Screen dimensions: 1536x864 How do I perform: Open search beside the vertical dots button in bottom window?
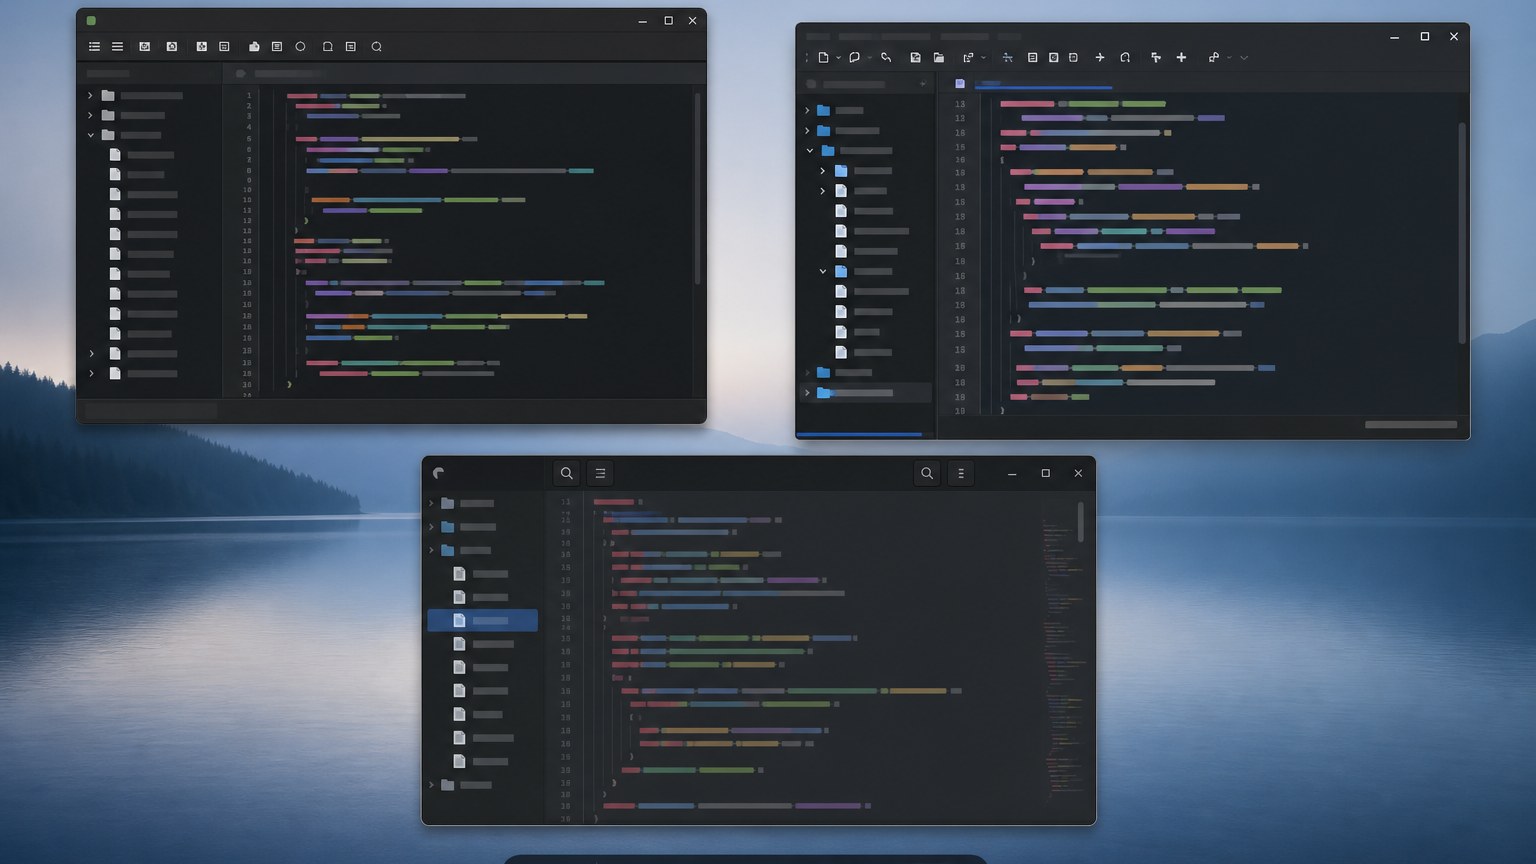coord(927,473)
